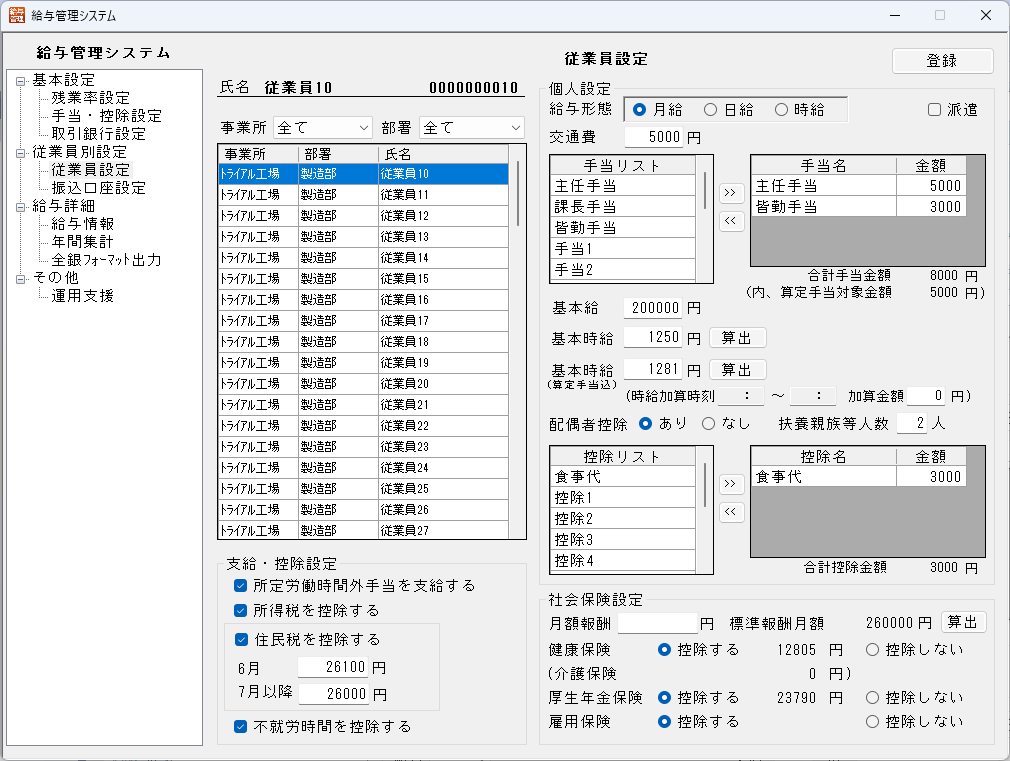Open 運用支援 in the tree

pos(82,296)
